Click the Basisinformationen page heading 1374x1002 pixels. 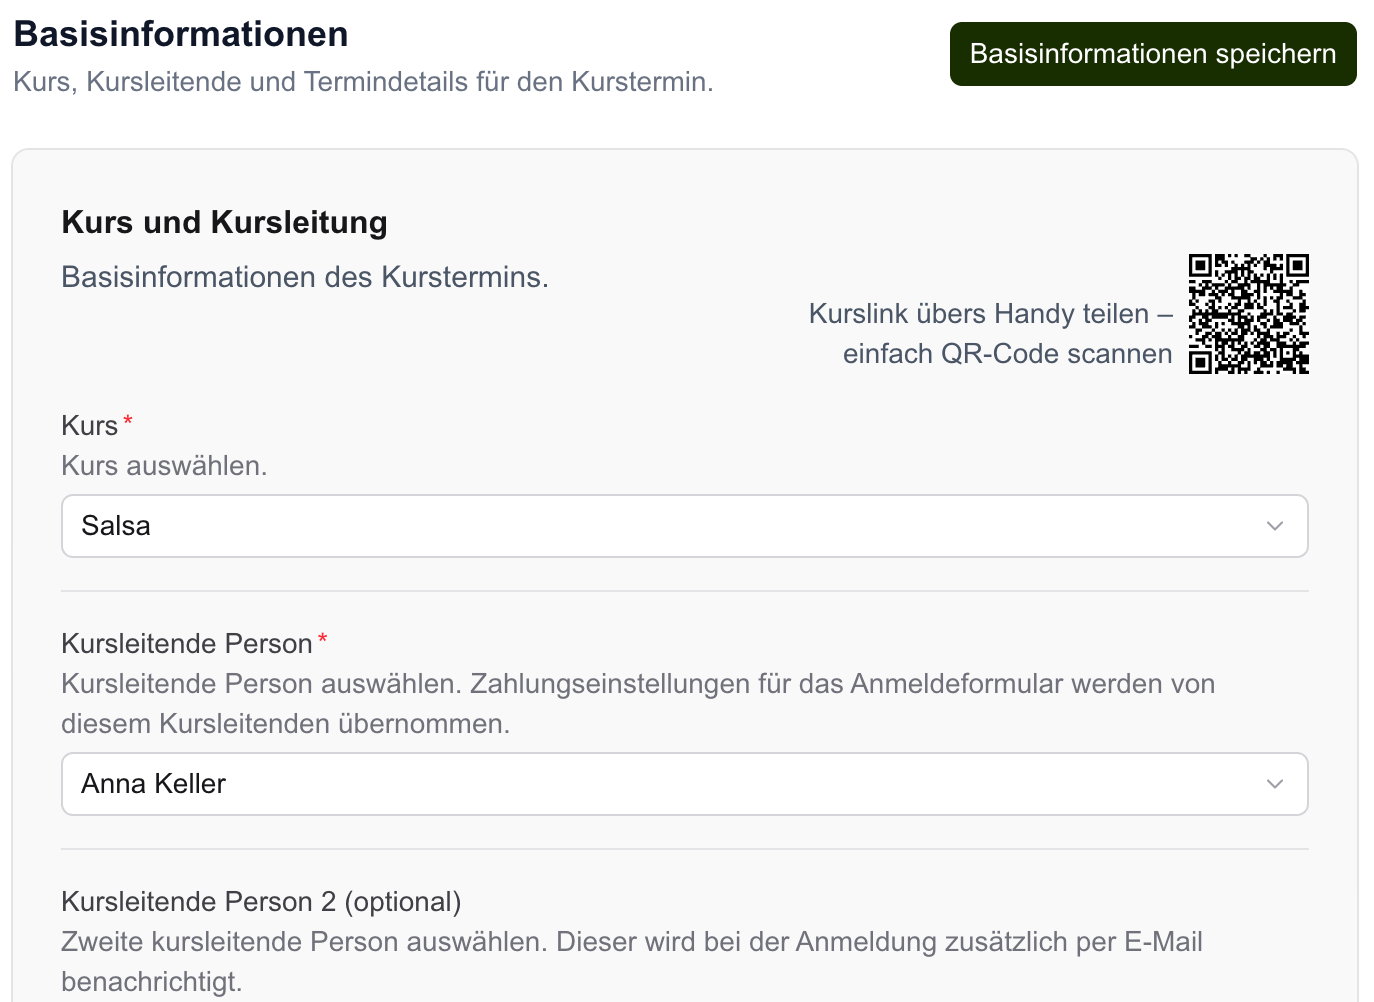[x=181, y=33]
